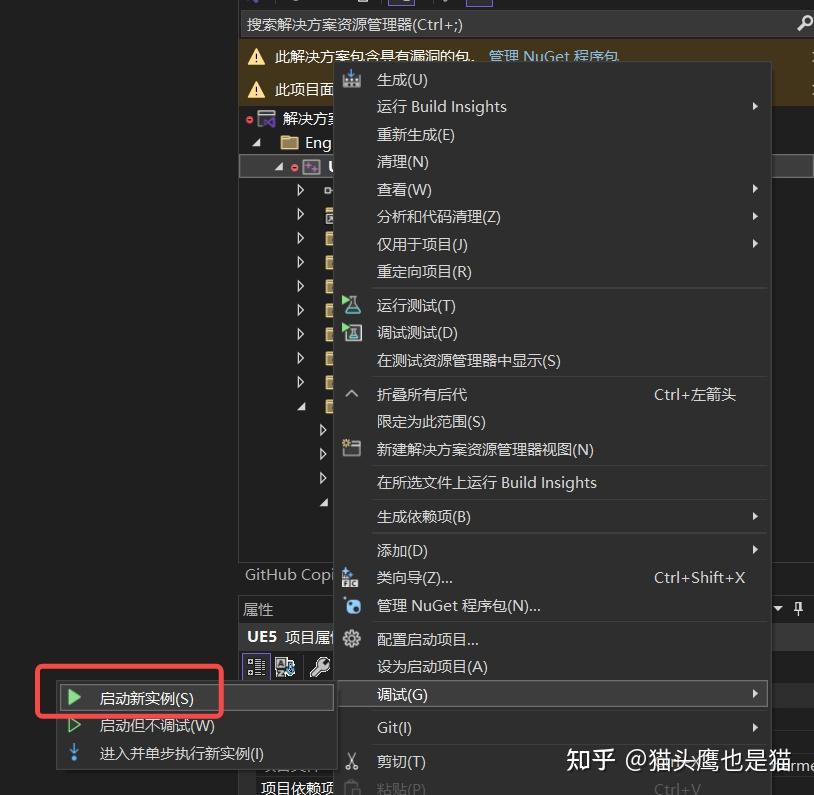This screenshot has width=814, height=795.
Task: Open the 管理 NuGet 程序包 link
Action: click(554, 57)
